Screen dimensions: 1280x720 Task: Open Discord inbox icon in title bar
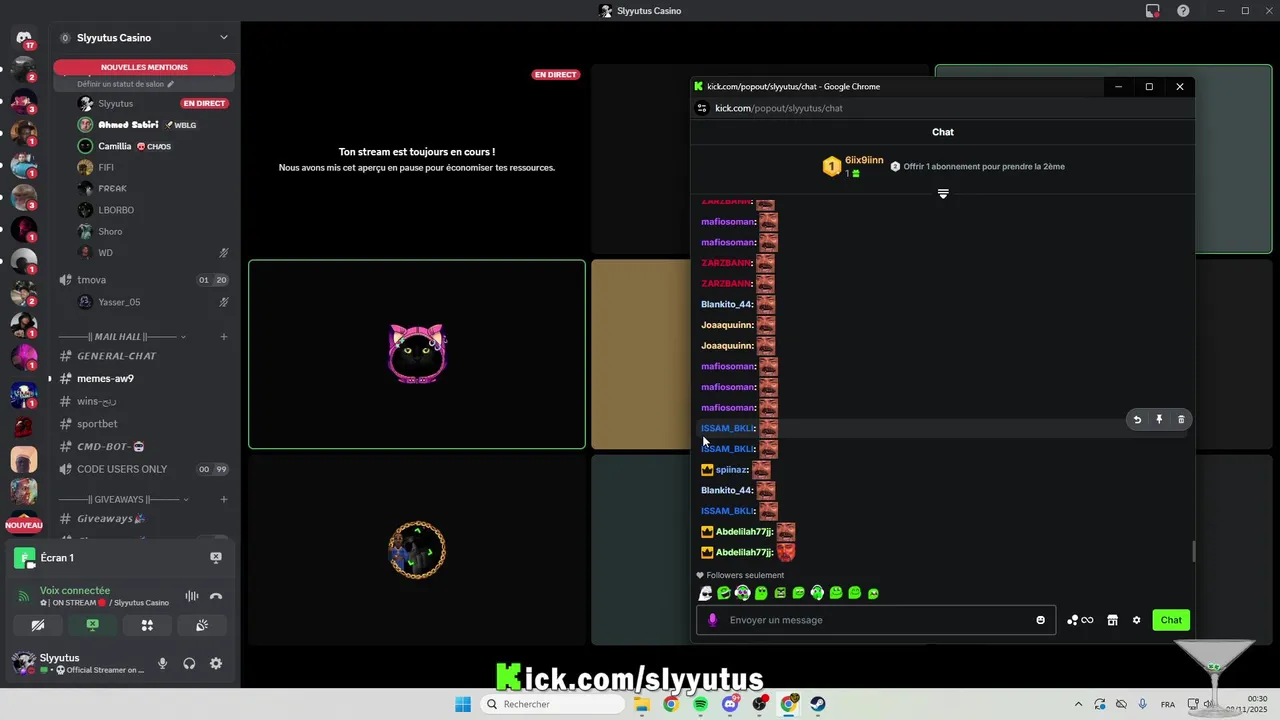[x=1152, y=11]
